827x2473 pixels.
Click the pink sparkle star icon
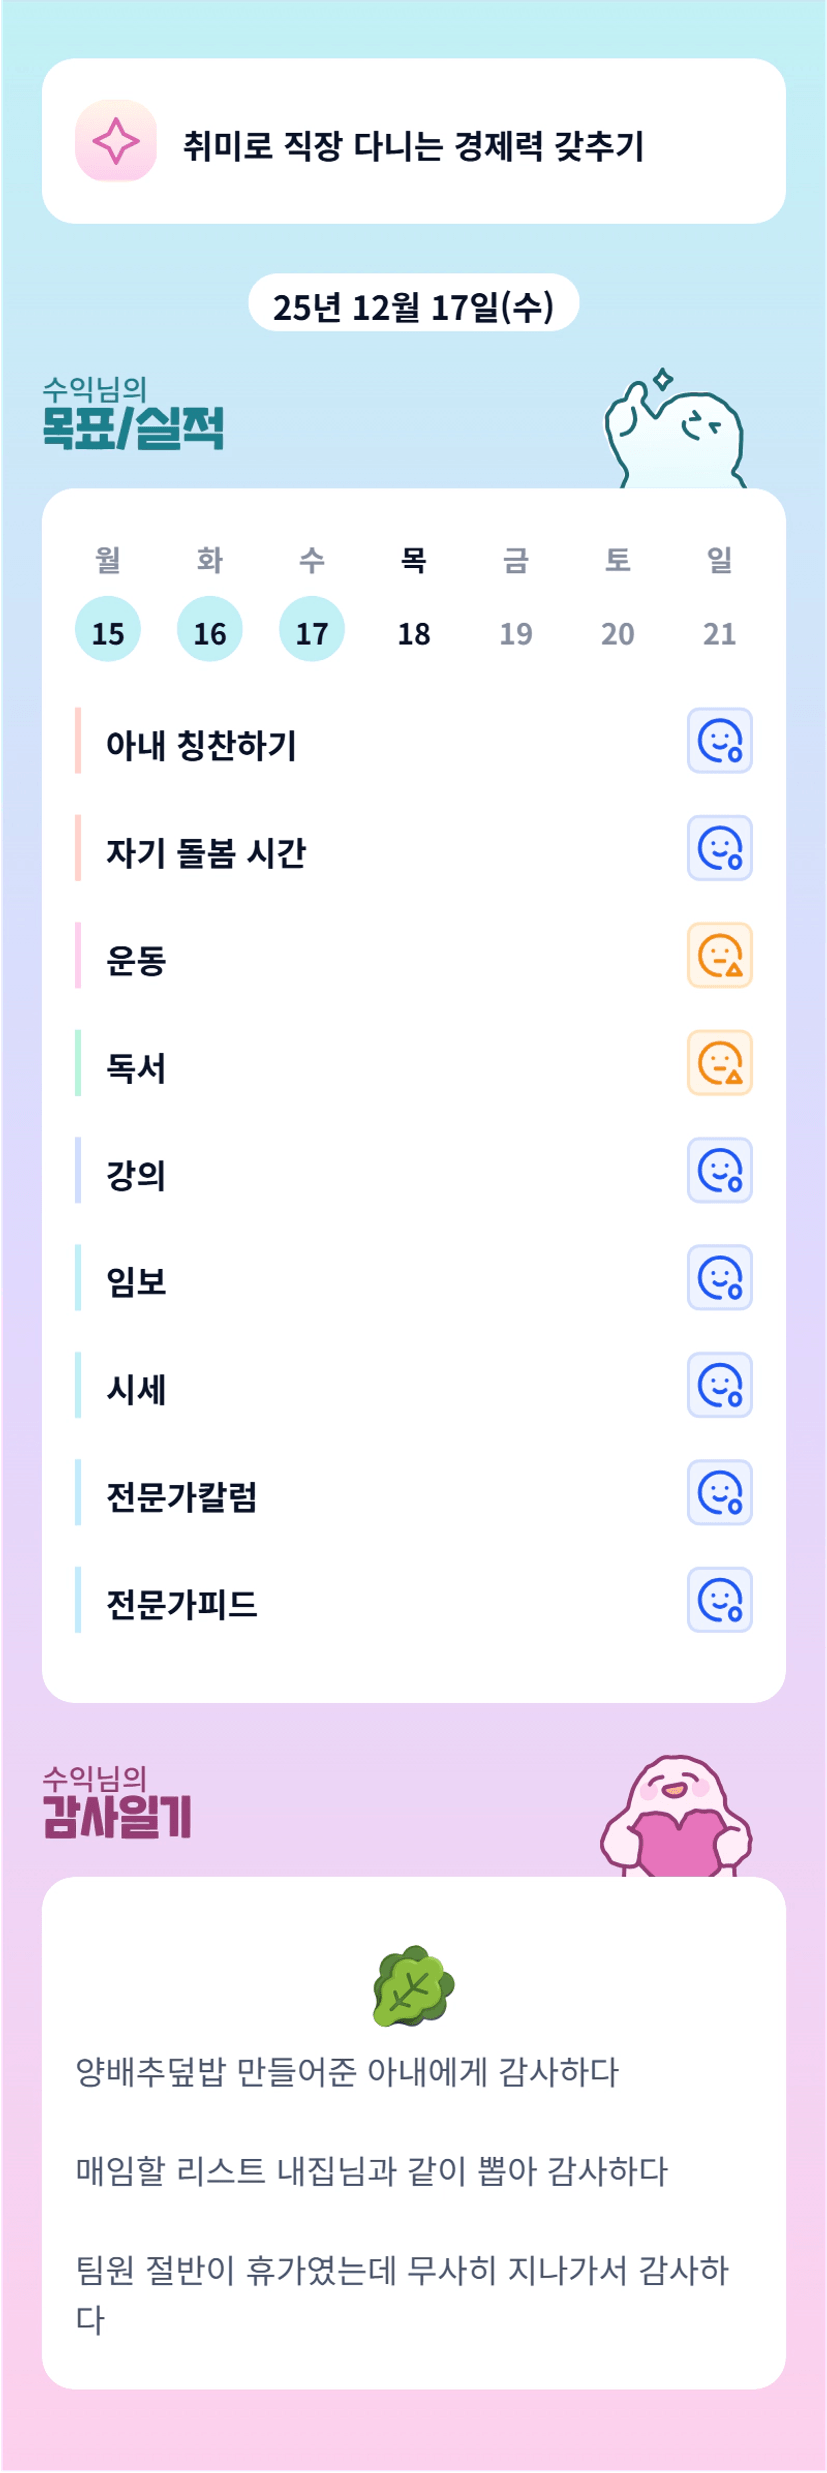[x=116, y=141]
